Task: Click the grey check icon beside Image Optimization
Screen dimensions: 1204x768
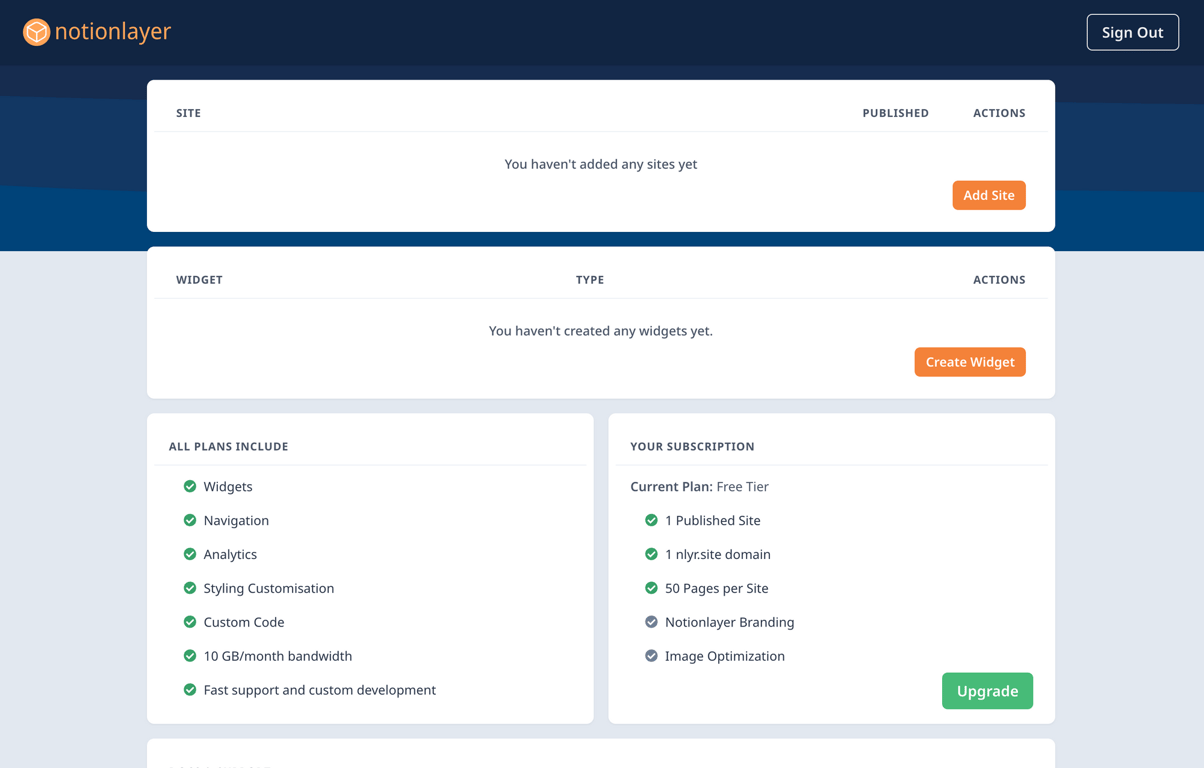Action: (x=651, y=656)
